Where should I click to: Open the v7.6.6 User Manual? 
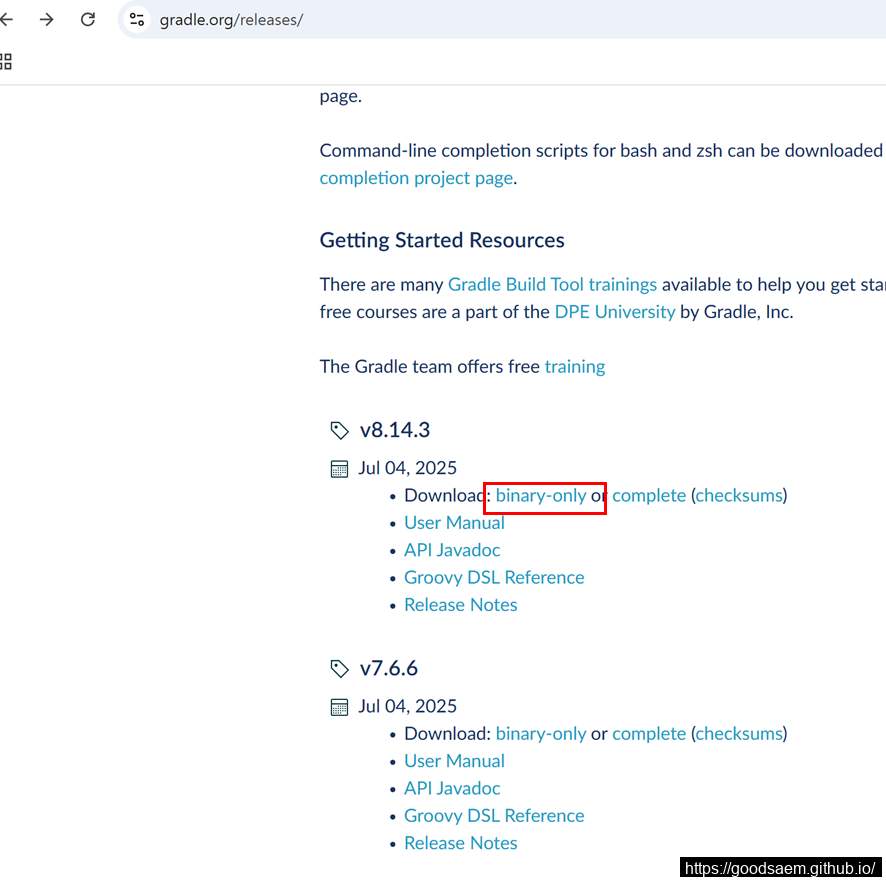click(x=454, y=761)
